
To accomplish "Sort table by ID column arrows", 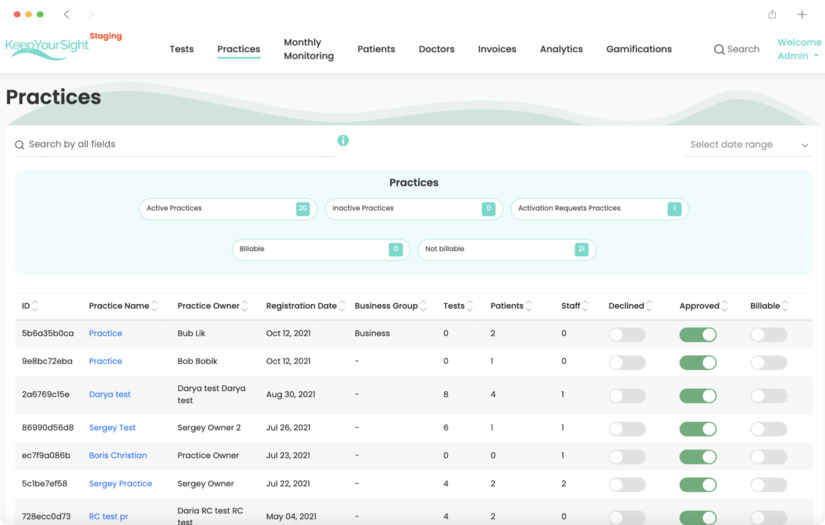I will coord(35,306).
